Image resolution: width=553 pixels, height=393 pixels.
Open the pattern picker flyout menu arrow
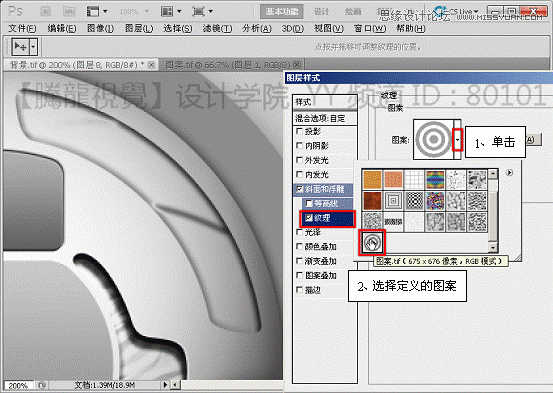[509, 173]
